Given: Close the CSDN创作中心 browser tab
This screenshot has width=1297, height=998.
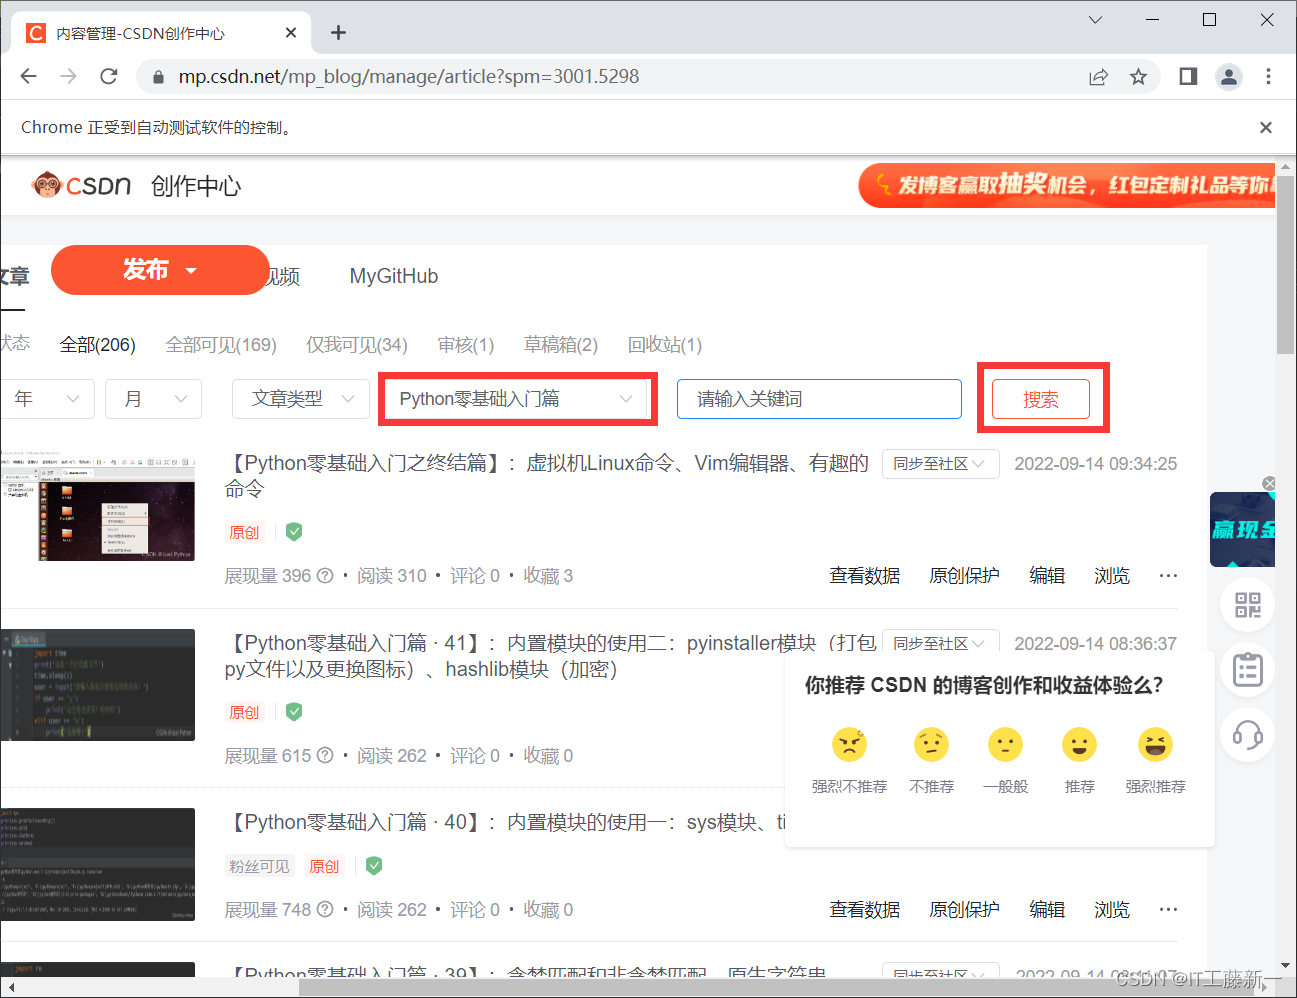Looking at the screenshot, I should click(x=291, y=33).
